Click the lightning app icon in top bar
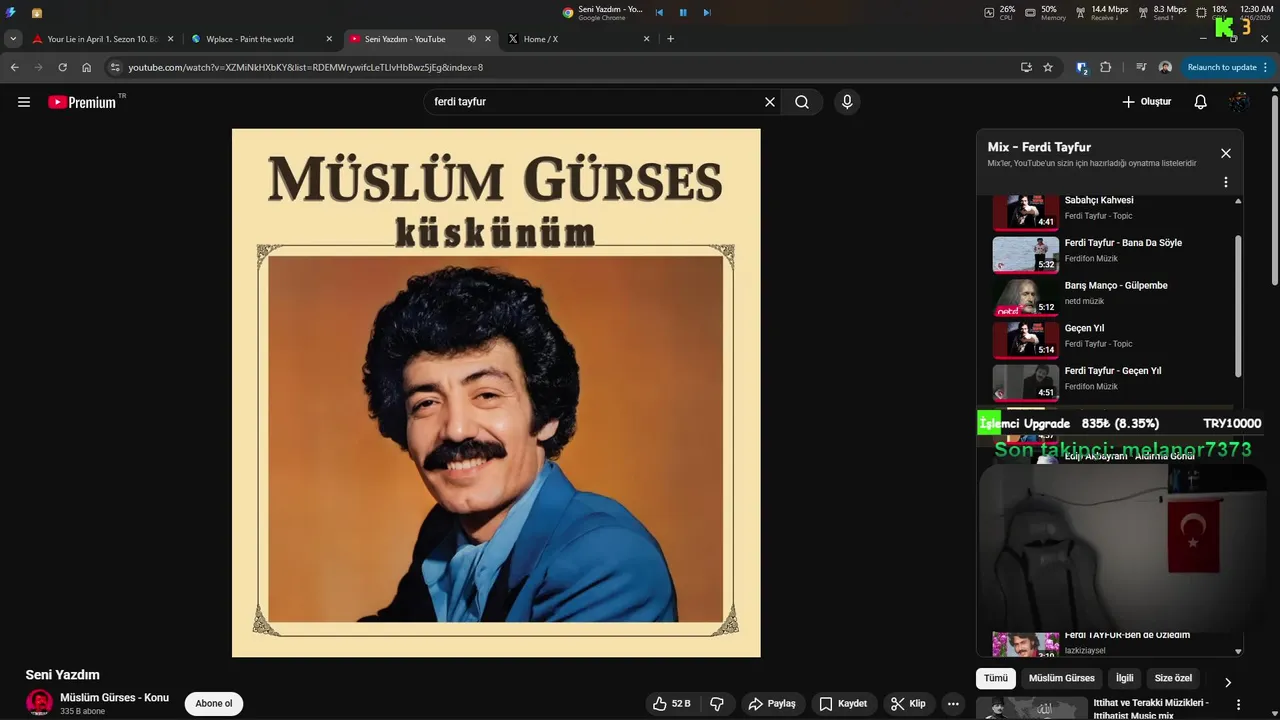 [11, 12]
